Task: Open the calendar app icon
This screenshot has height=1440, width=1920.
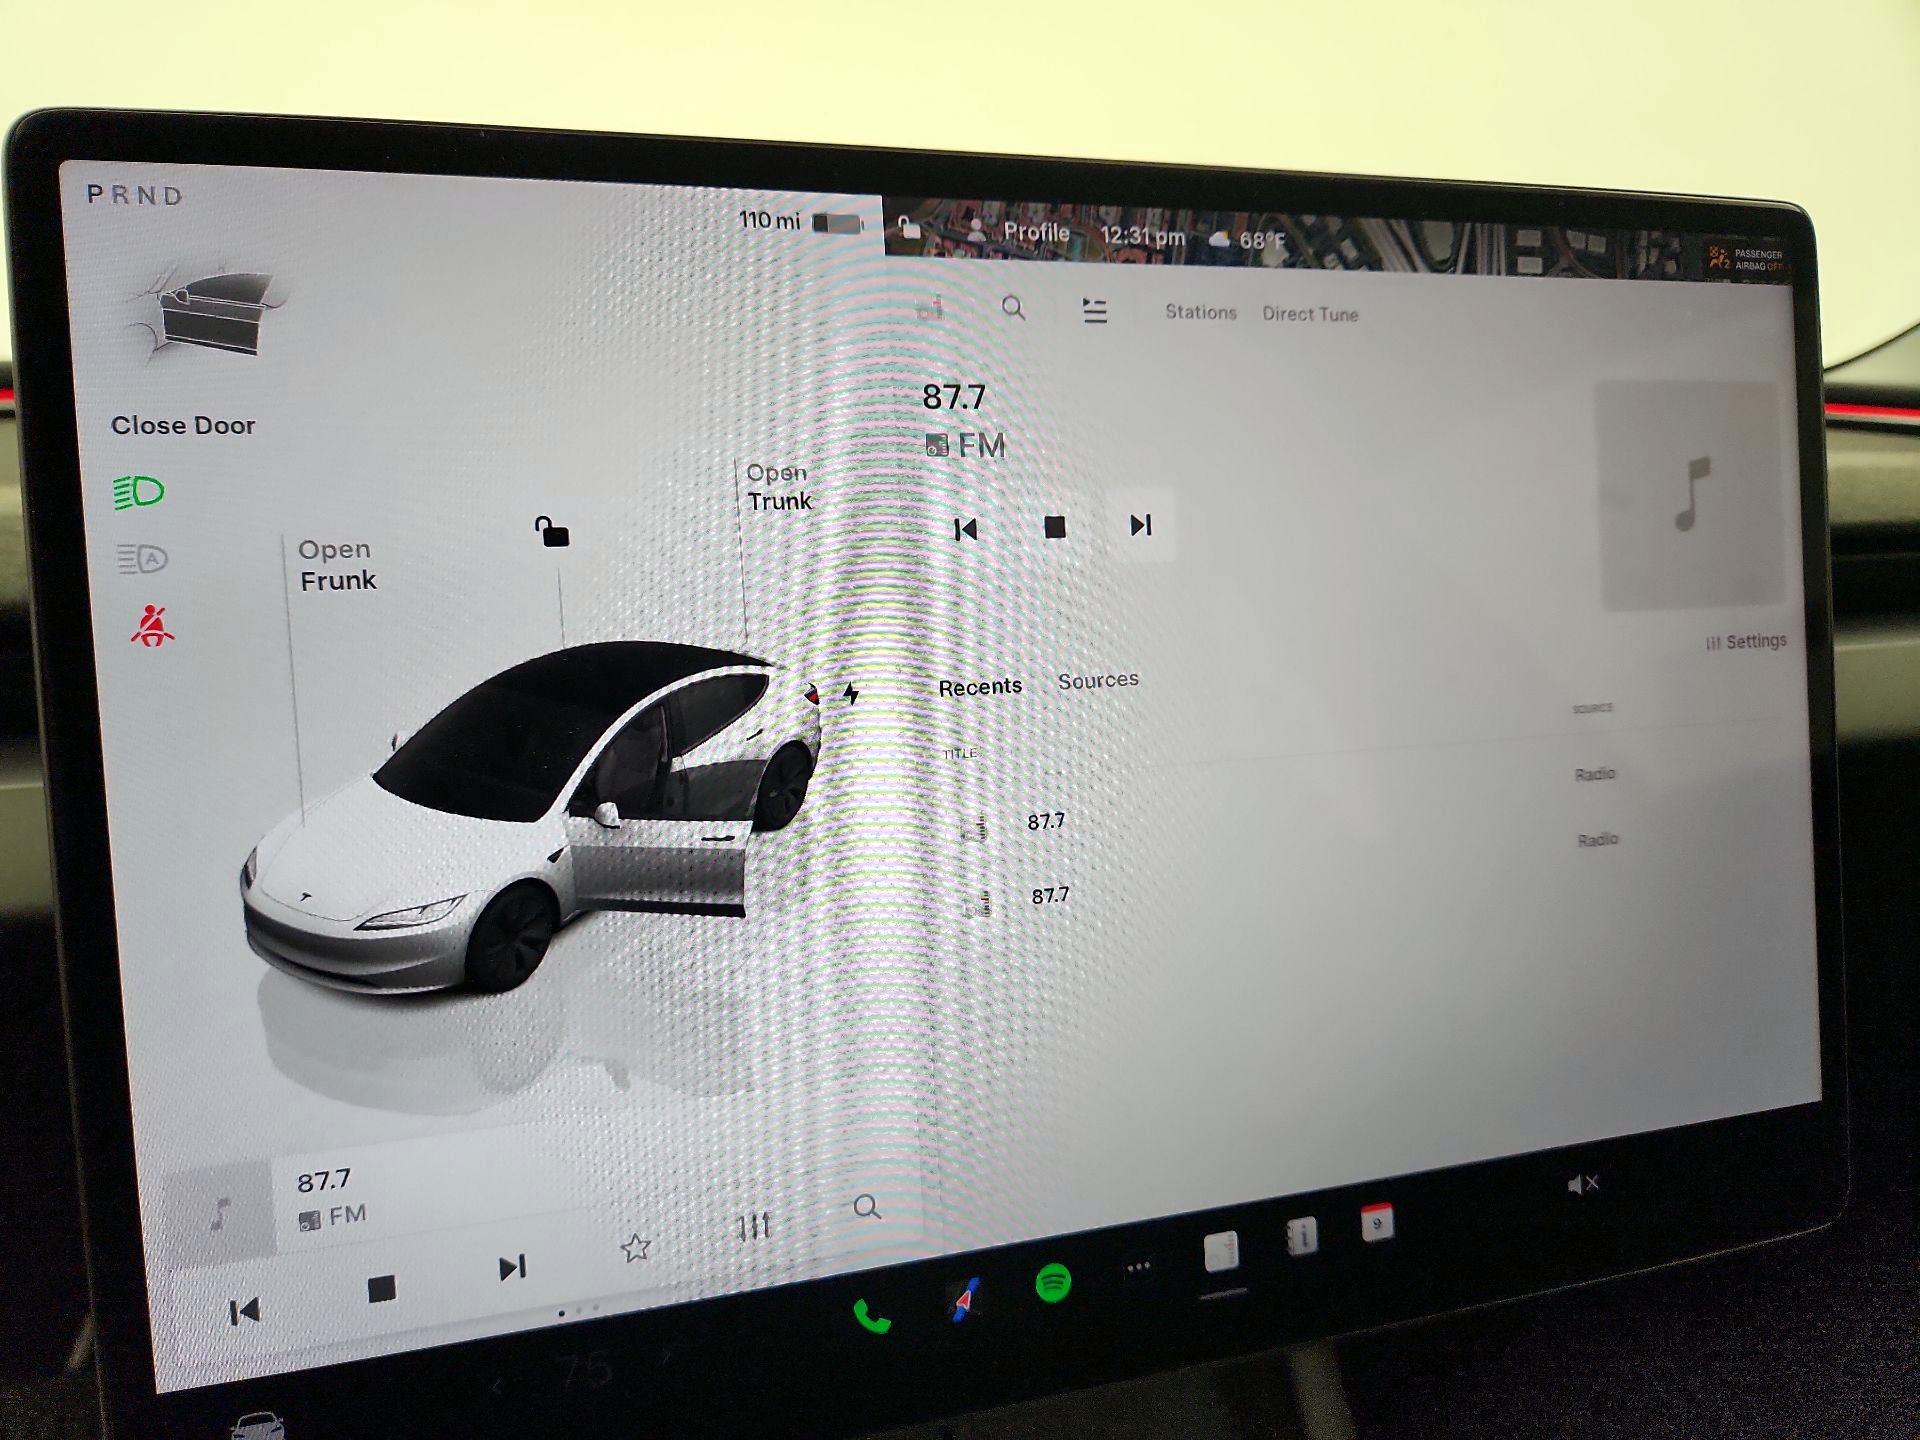Action: 1377,1224
